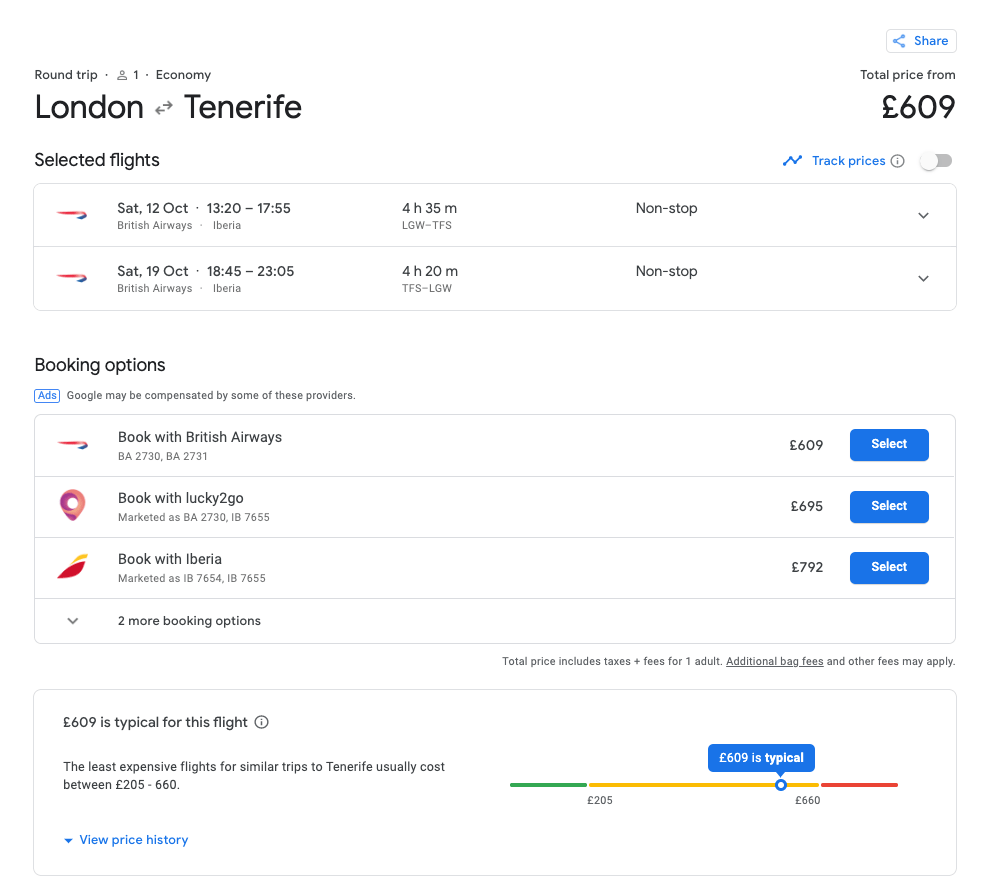Image resolution: width=986 pixels, height=890 pixels.
Task: Click the Iberia logo in booking options
Action: tap(72, 567)
